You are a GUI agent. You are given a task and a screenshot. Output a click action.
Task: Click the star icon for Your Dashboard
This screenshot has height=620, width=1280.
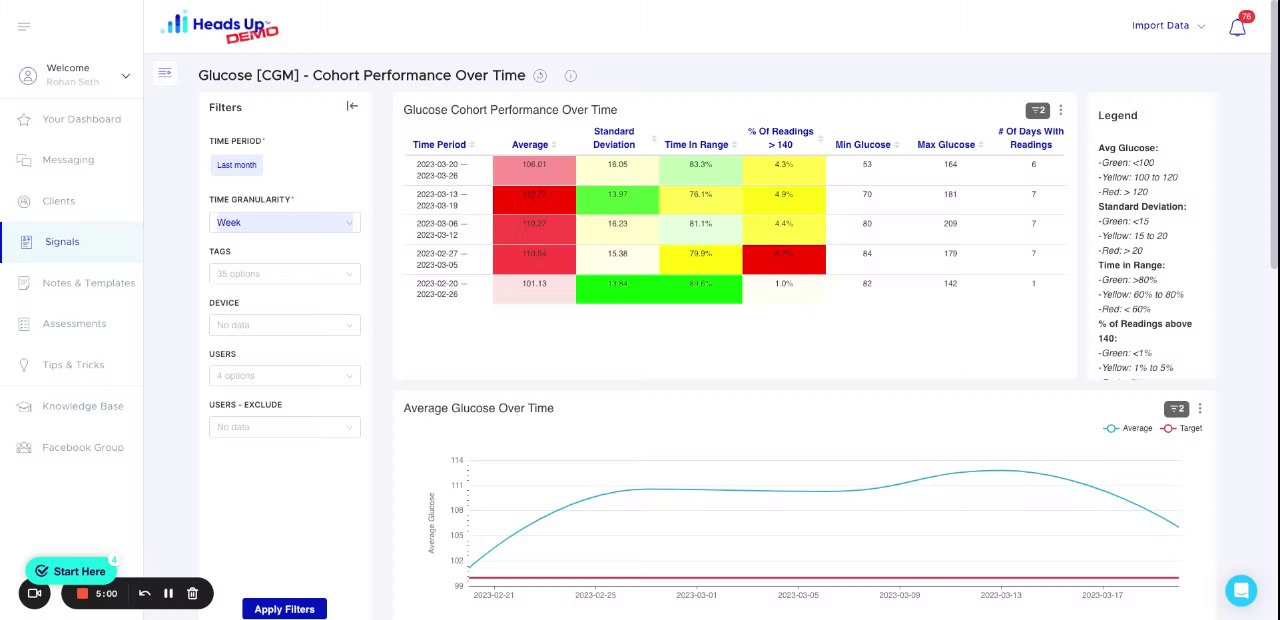pos(24,119)
